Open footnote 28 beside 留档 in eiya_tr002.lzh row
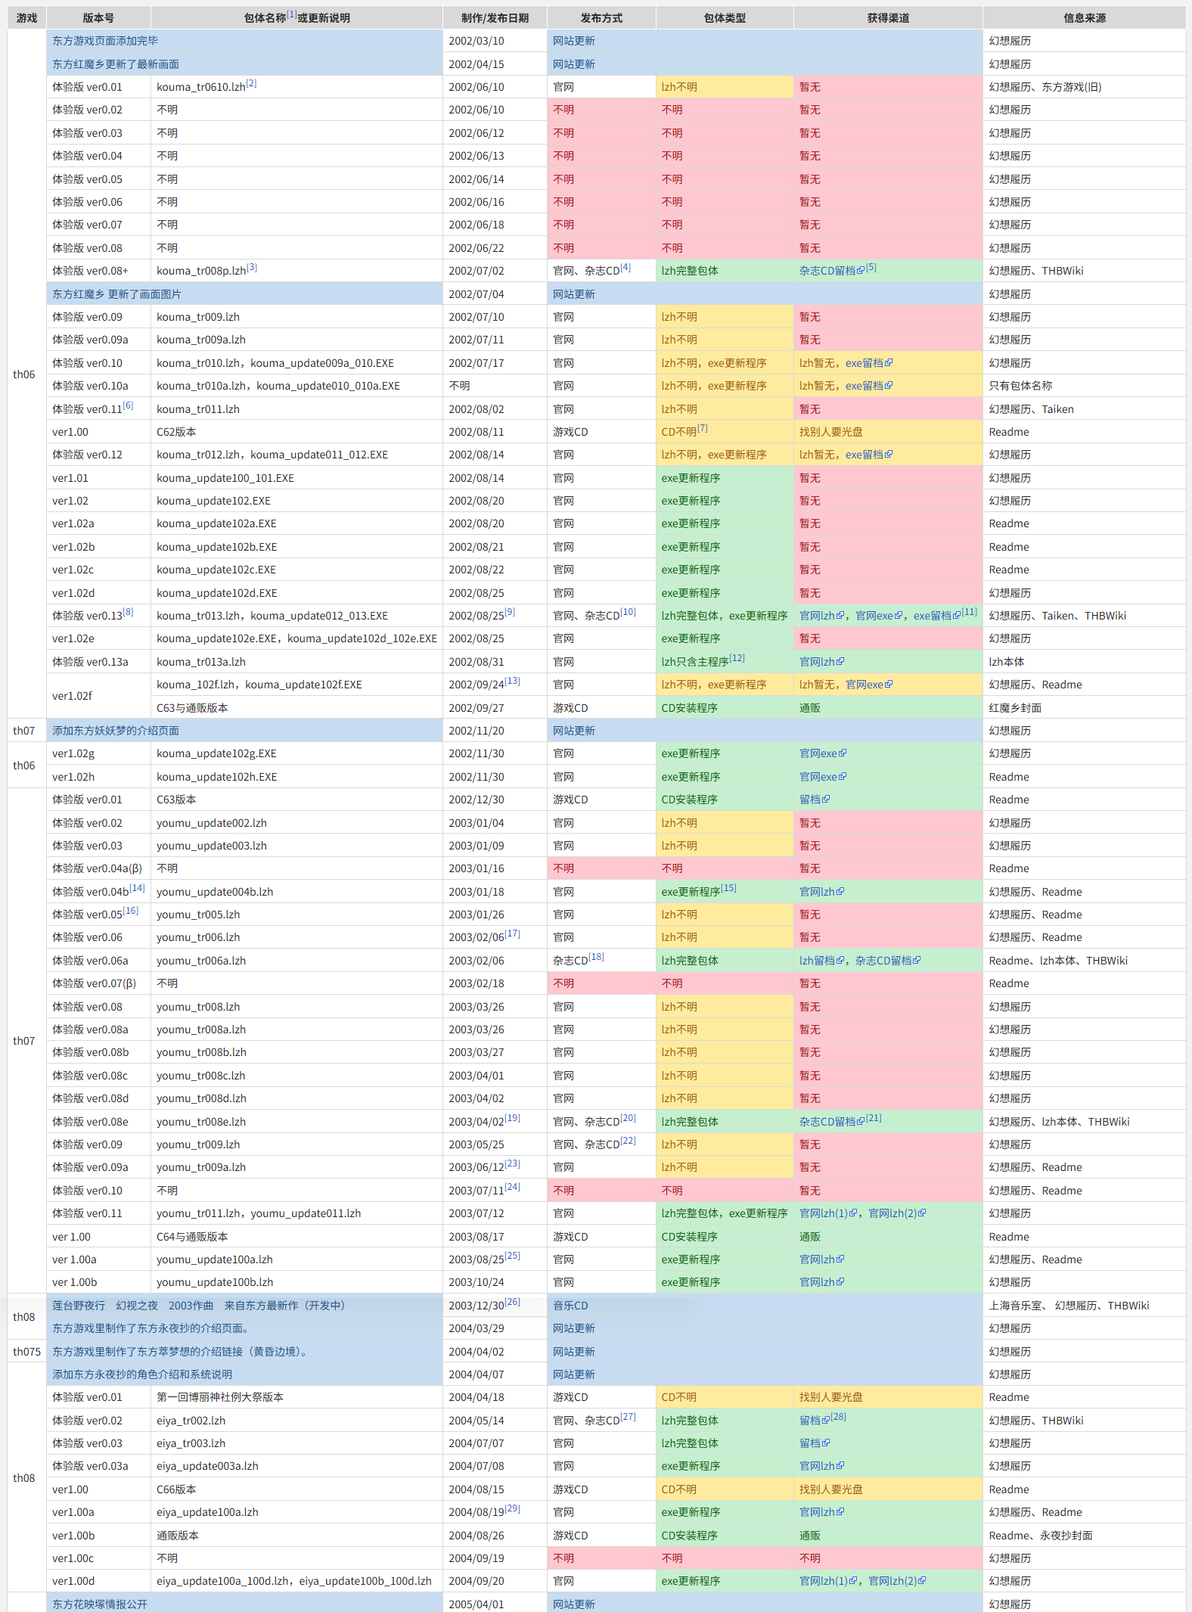 pos(838,1417)
